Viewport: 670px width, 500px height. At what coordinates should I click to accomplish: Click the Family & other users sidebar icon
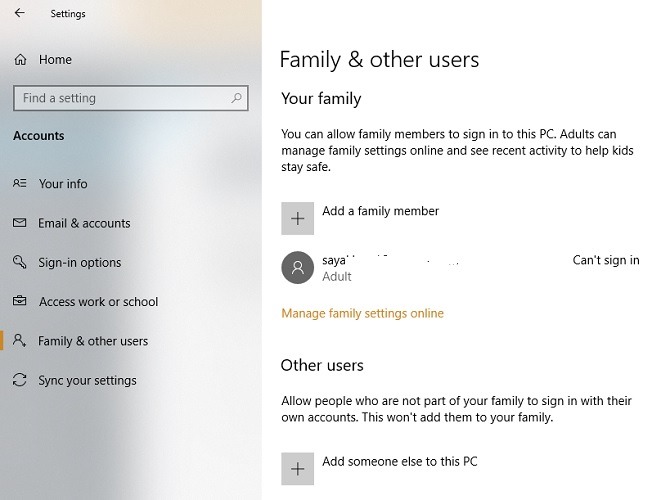click(x=20, y=341)
